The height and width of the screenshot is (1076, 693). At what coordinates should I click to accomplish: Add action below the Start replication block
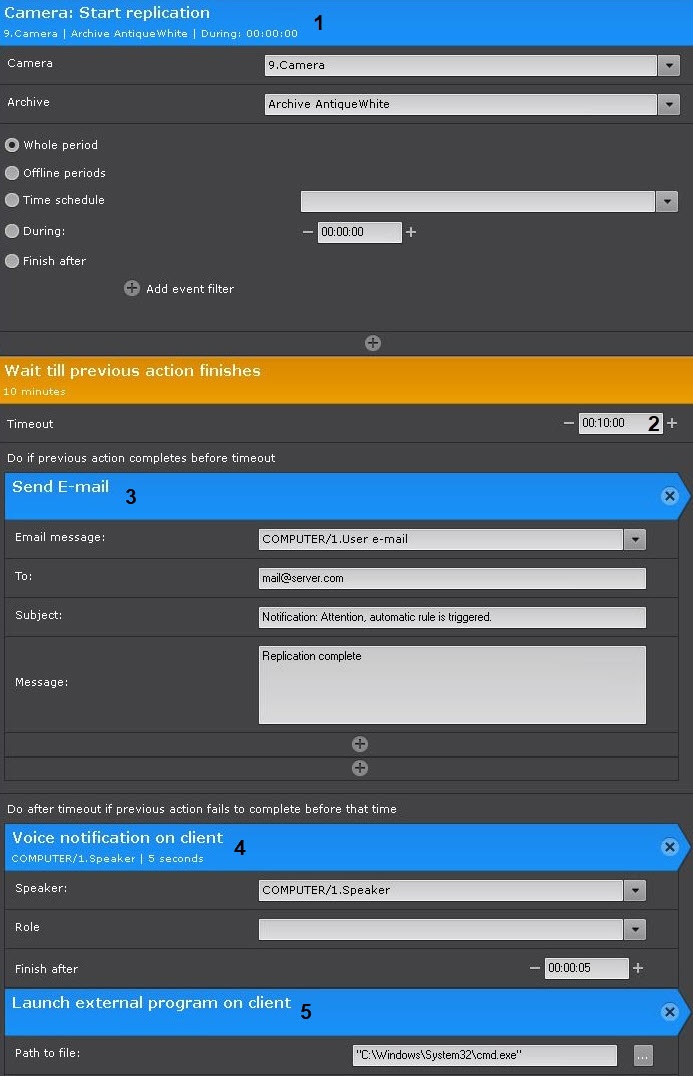373,343
